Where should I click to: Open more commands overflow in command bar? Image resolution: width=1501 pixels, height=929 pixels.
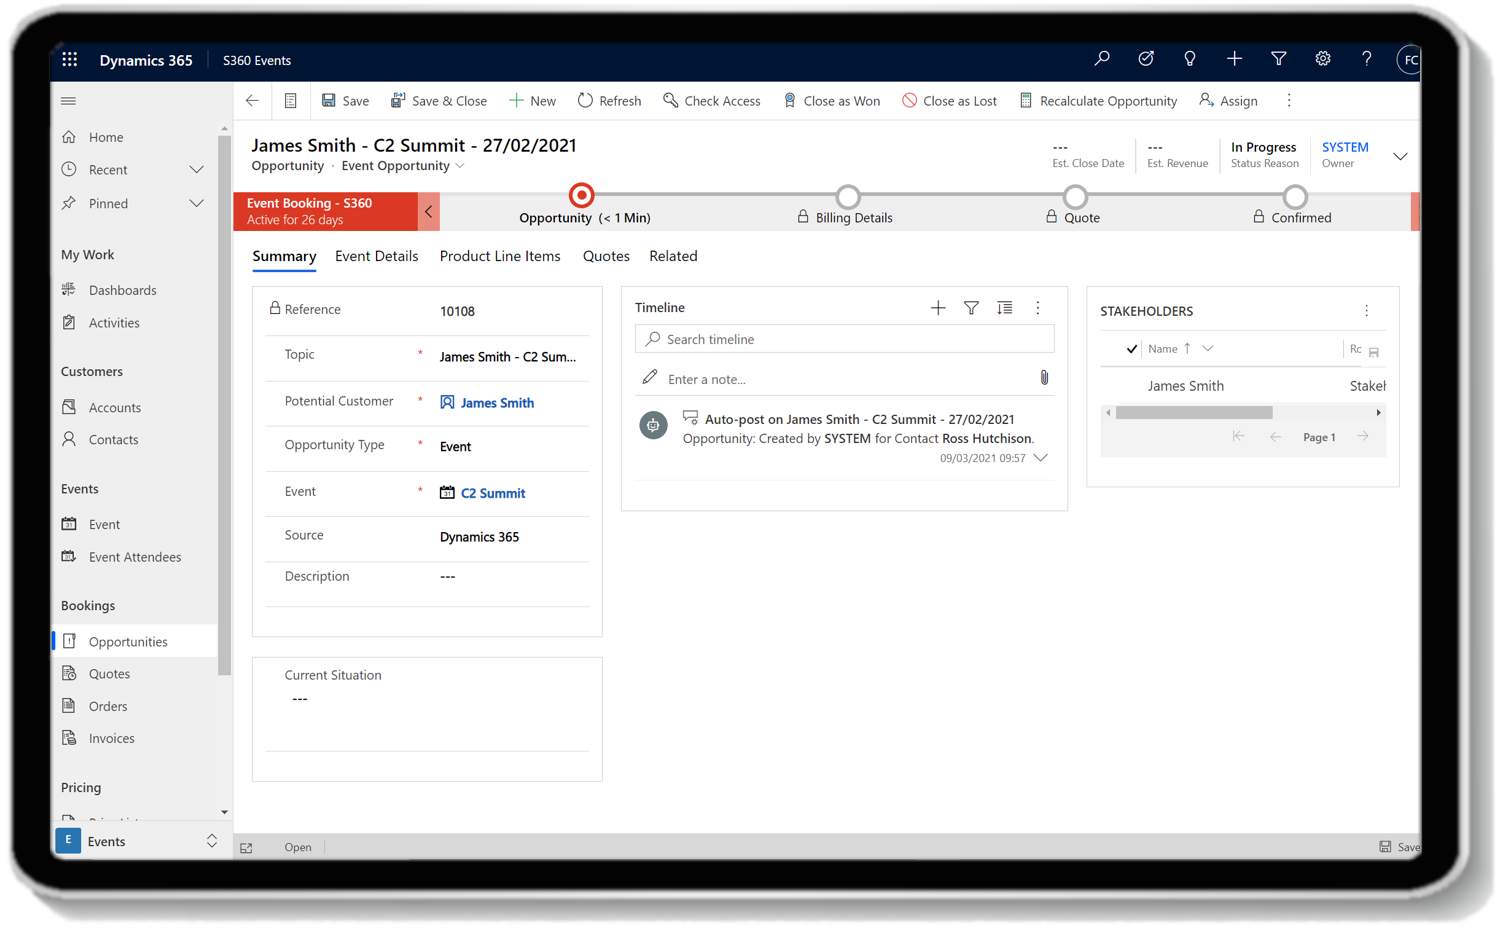[1289, 101]
